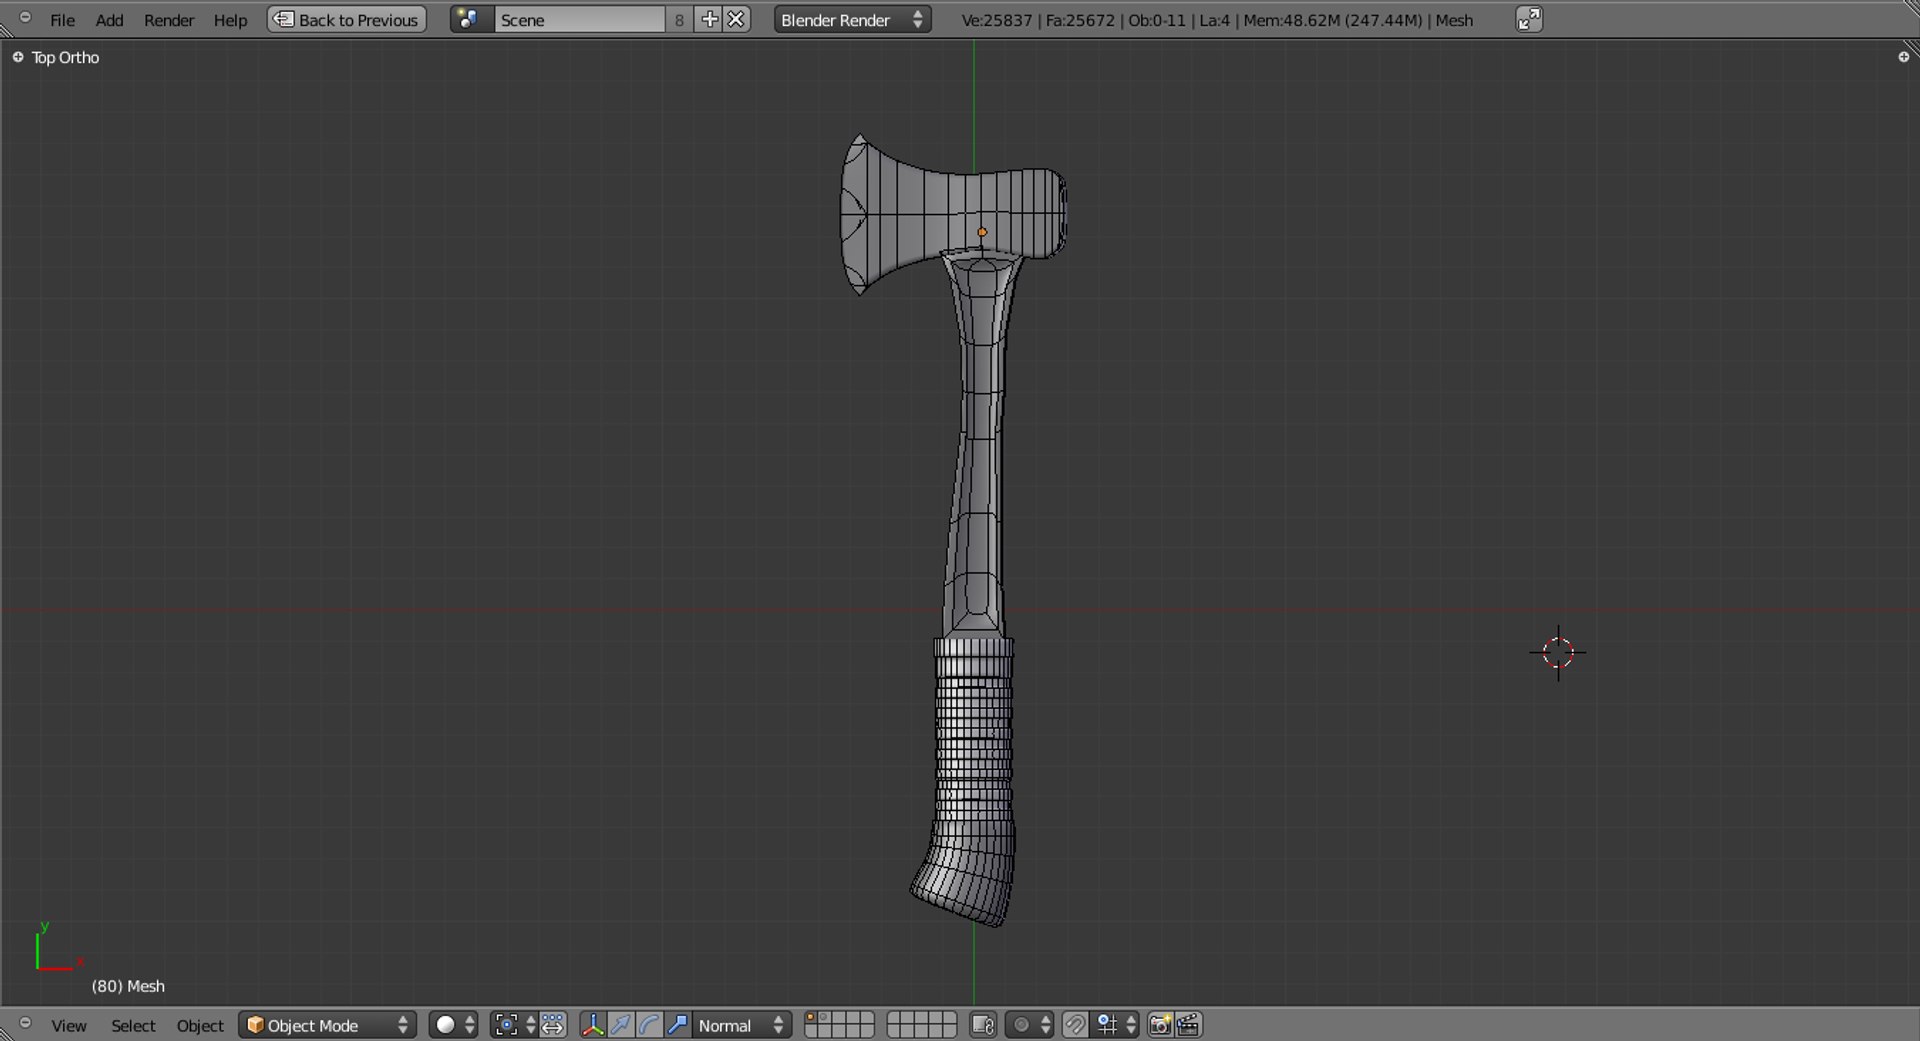Render OpenGL image with camera icon

click(x=1160, y=1025)
